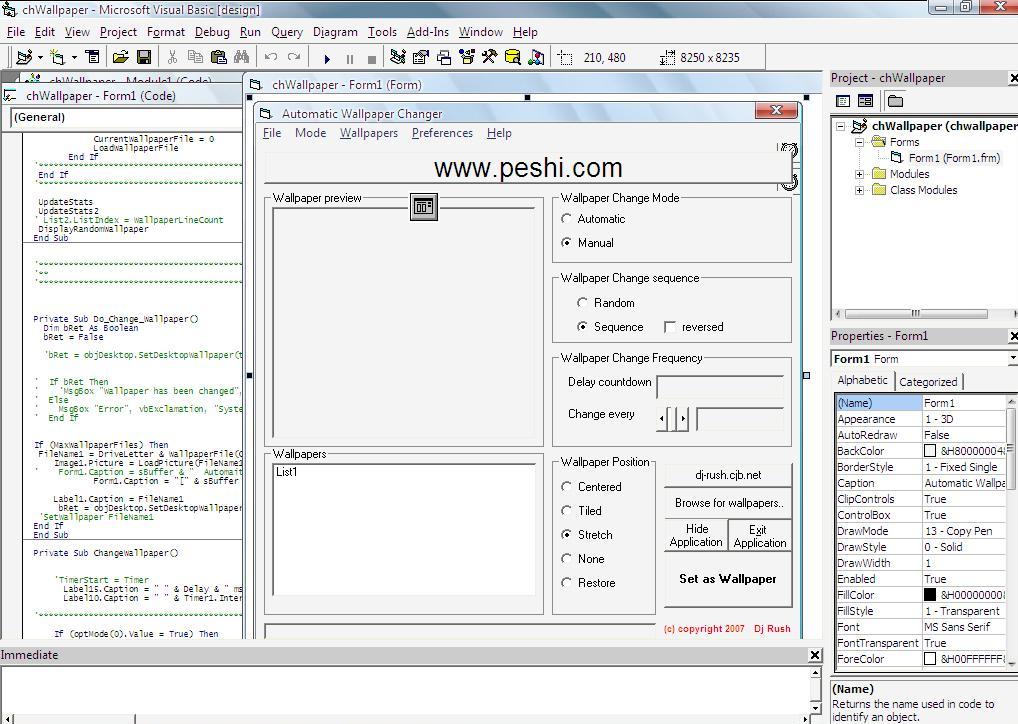Toggle the reversed checkbox
This screenshot has height=724, width=1018.
[x=670, y=327]
